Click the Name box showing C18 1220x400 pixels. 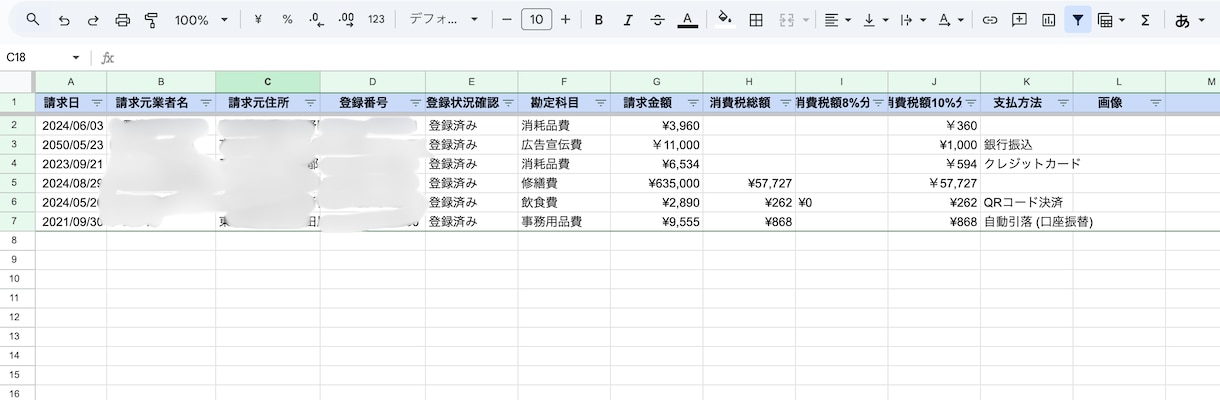(35, 58)
